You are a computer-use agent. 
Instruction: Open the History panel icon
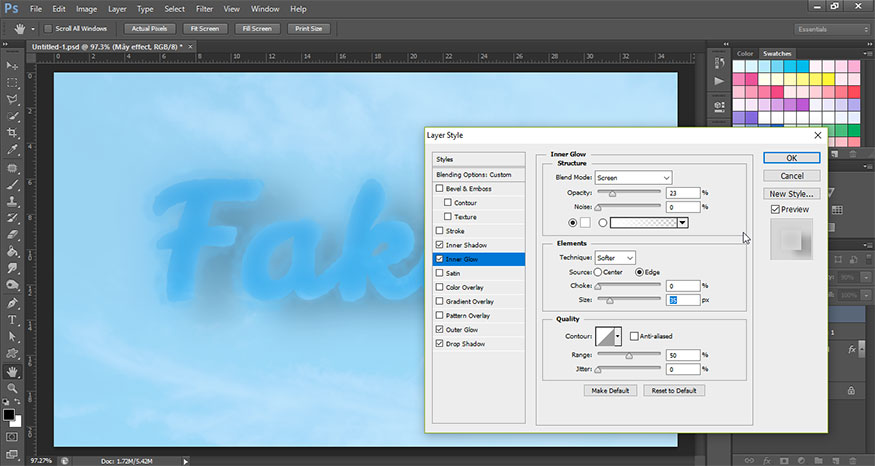pos(719,63)
